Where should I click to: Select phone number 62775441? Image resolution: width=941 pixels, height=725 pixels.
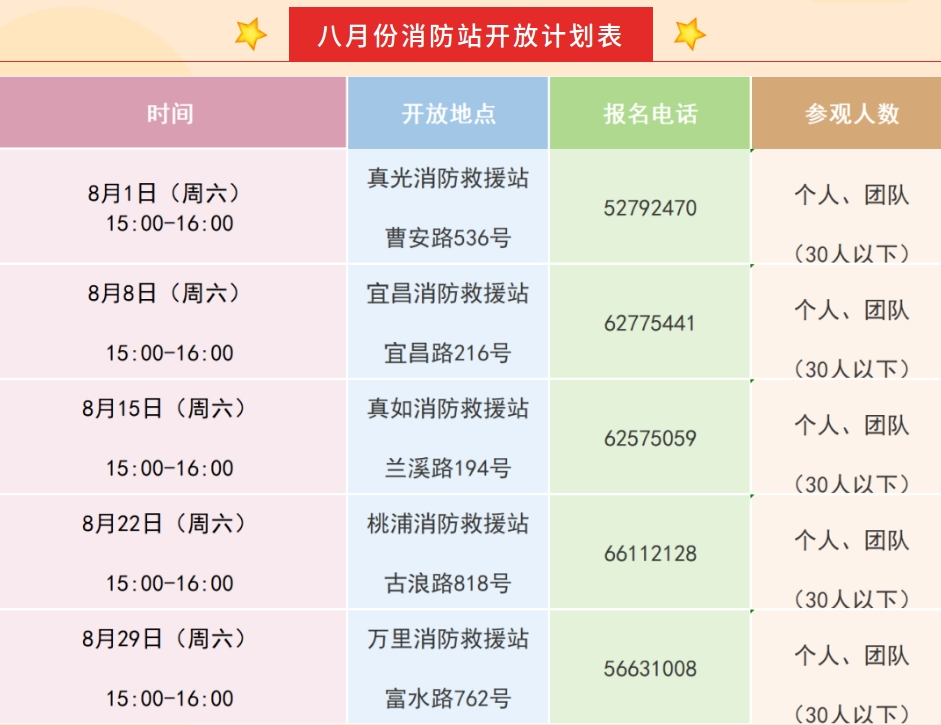(x=650, y=323)
